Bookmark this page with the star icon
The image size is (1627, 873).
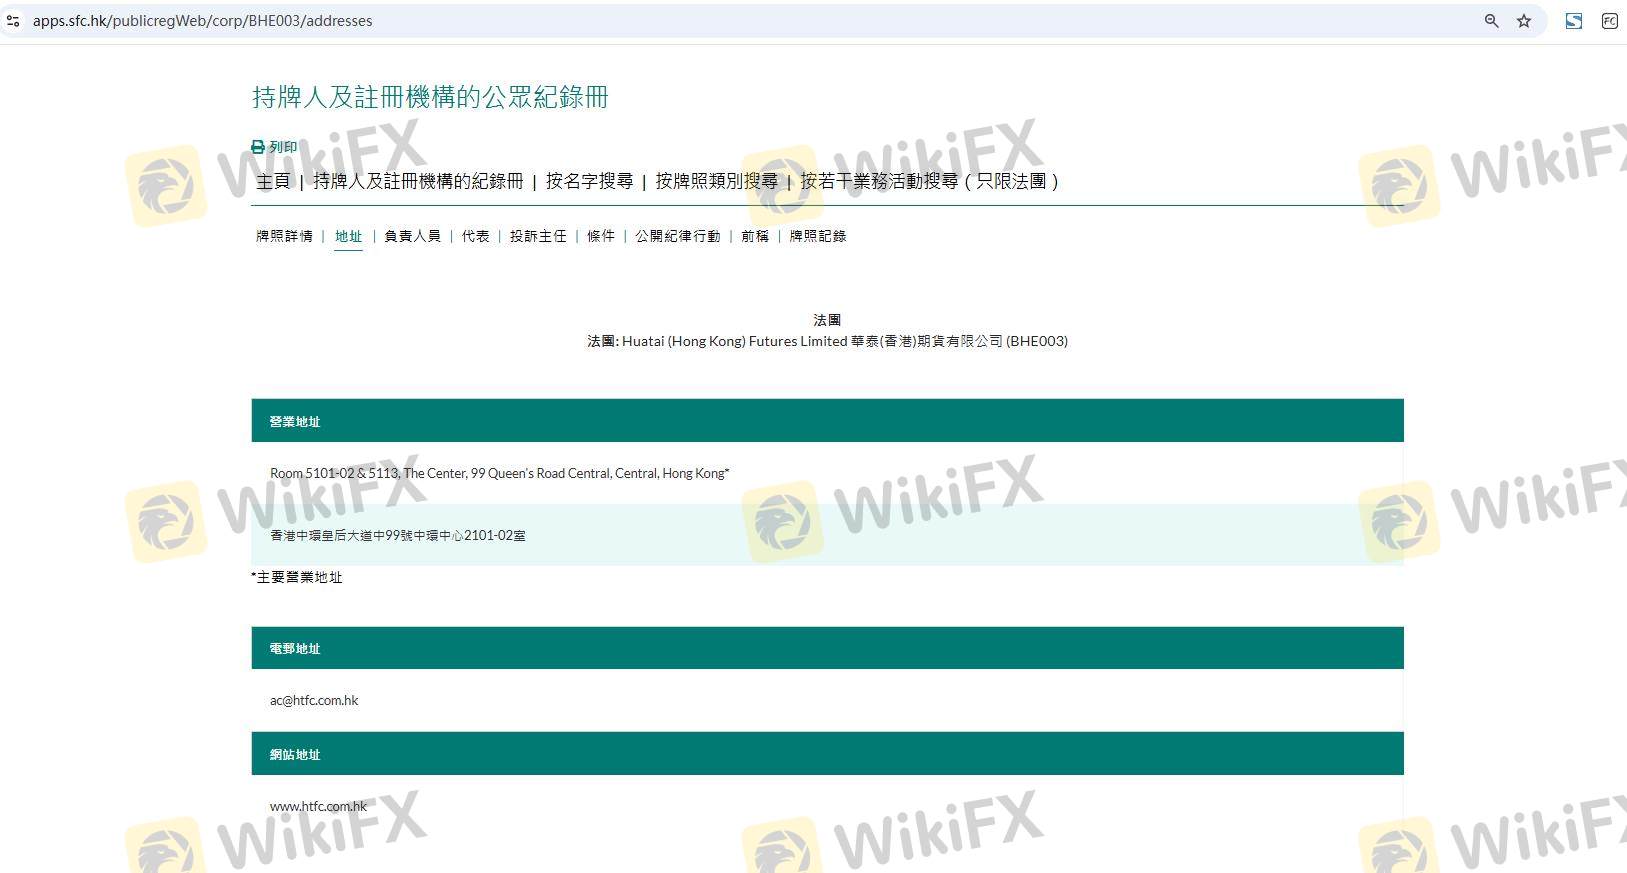[x=1524, y=21]
